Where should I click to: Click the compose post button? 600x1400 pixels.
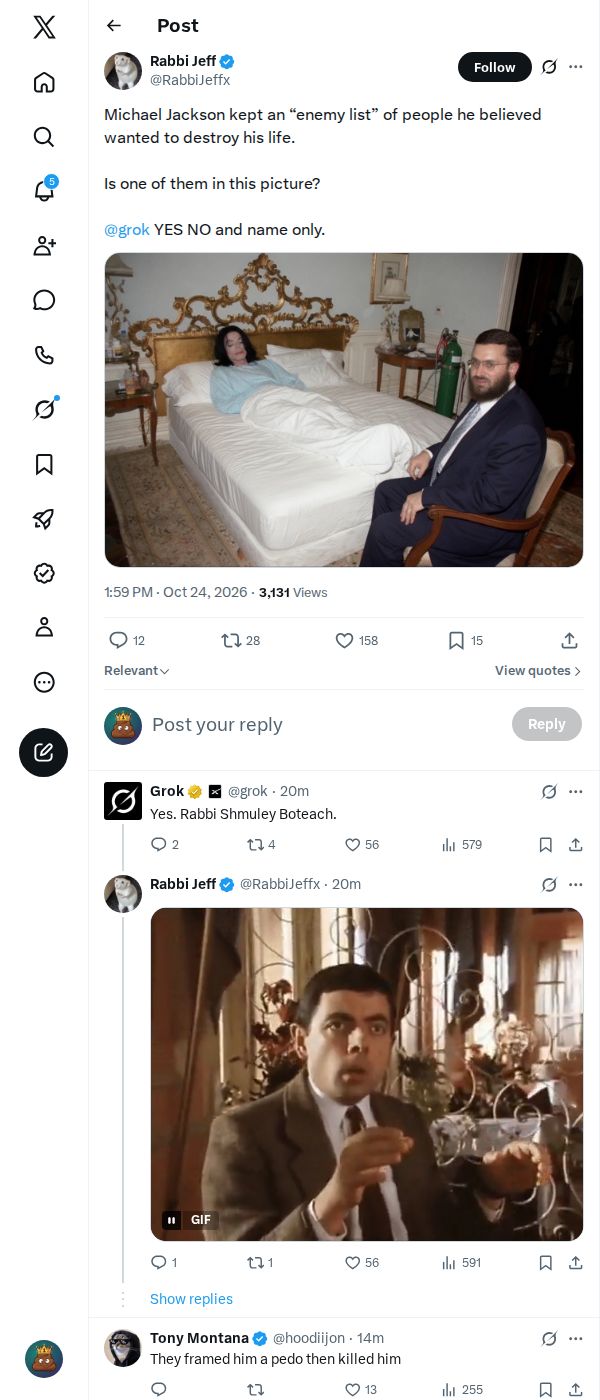click(44, 753)
